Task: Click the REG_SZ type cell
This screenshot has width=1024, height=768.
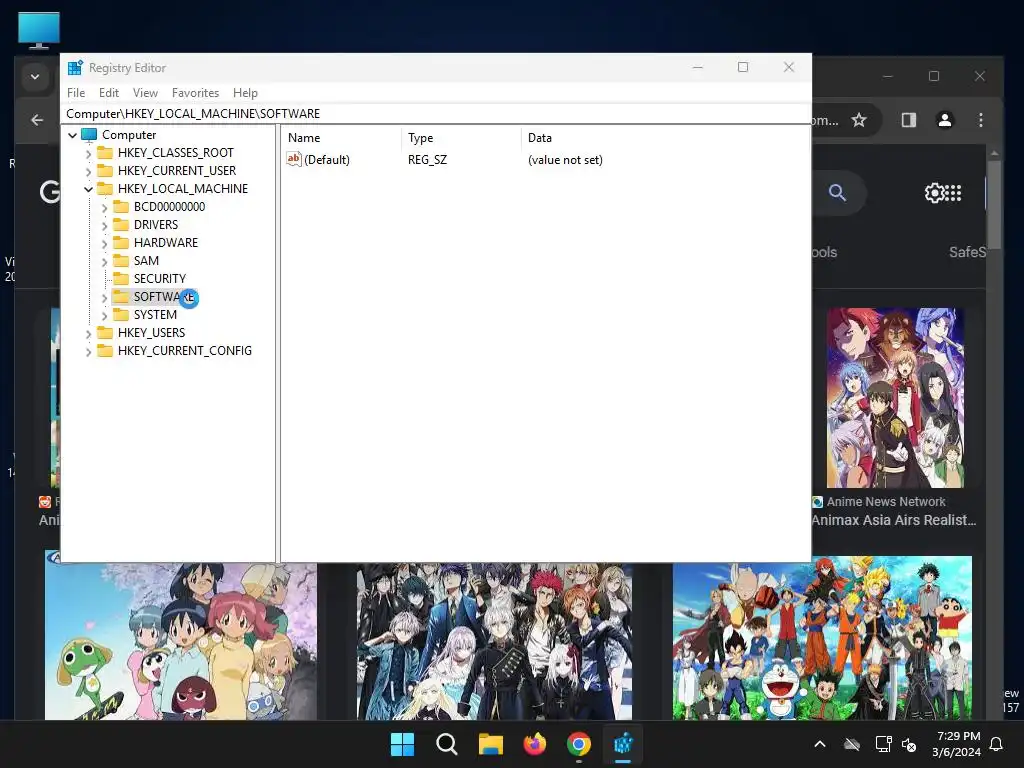Action: [428, 160]
